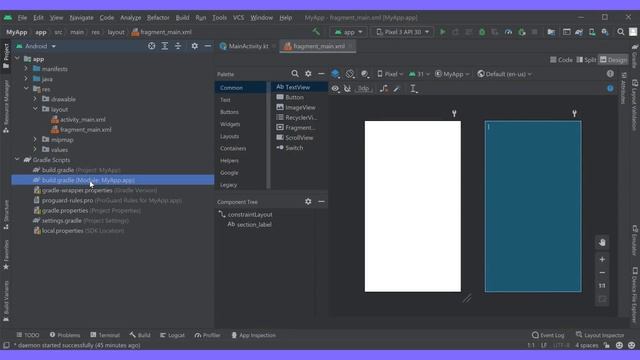The height and width of the screenshot is (360, 640).
Task: Open the Event Log
Action: coord(548,335)
